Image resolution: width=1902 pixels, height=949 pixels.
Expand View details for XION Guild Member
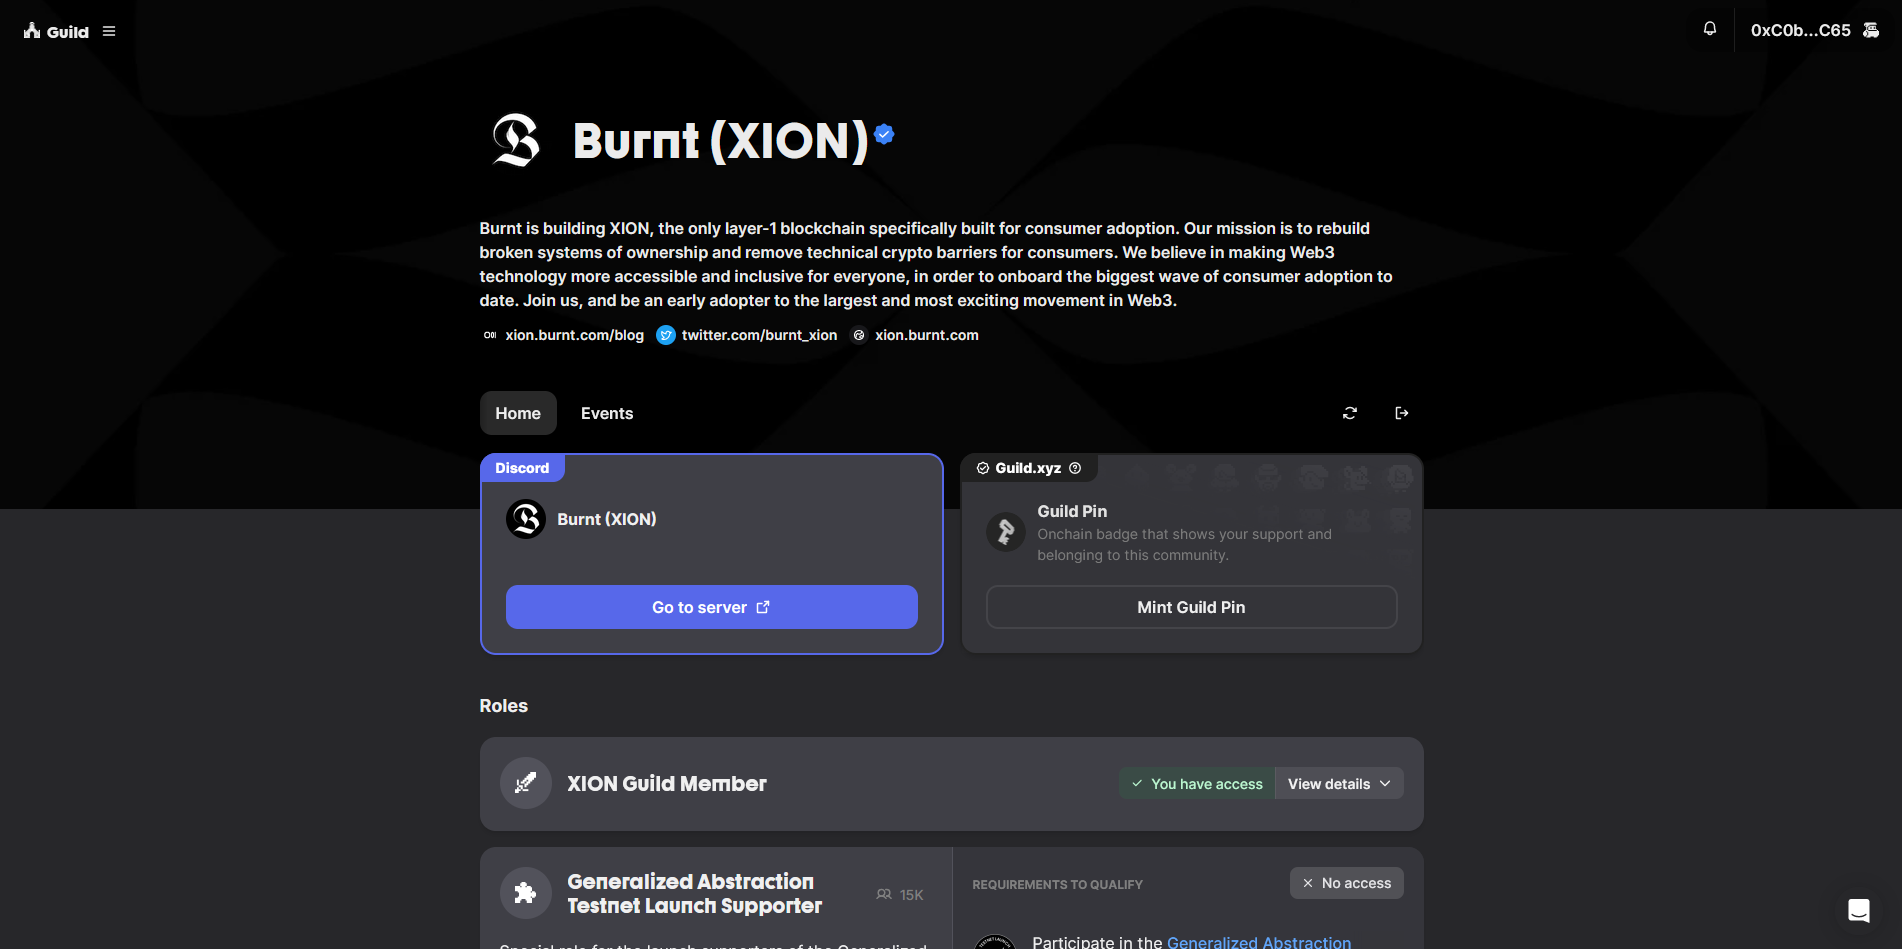tap(1338, 784)
